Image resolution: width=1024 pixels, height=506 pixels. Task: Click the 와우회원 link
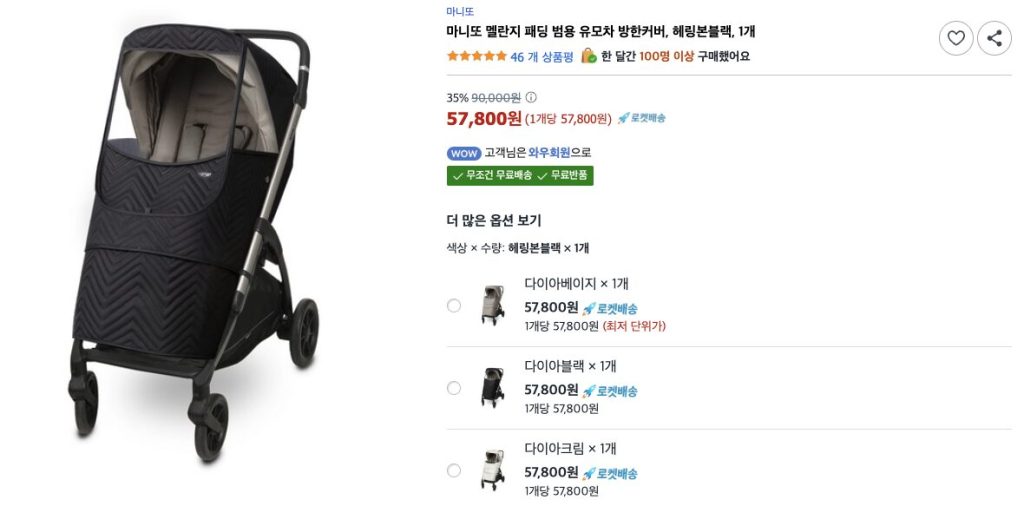(x=549, y=153)
